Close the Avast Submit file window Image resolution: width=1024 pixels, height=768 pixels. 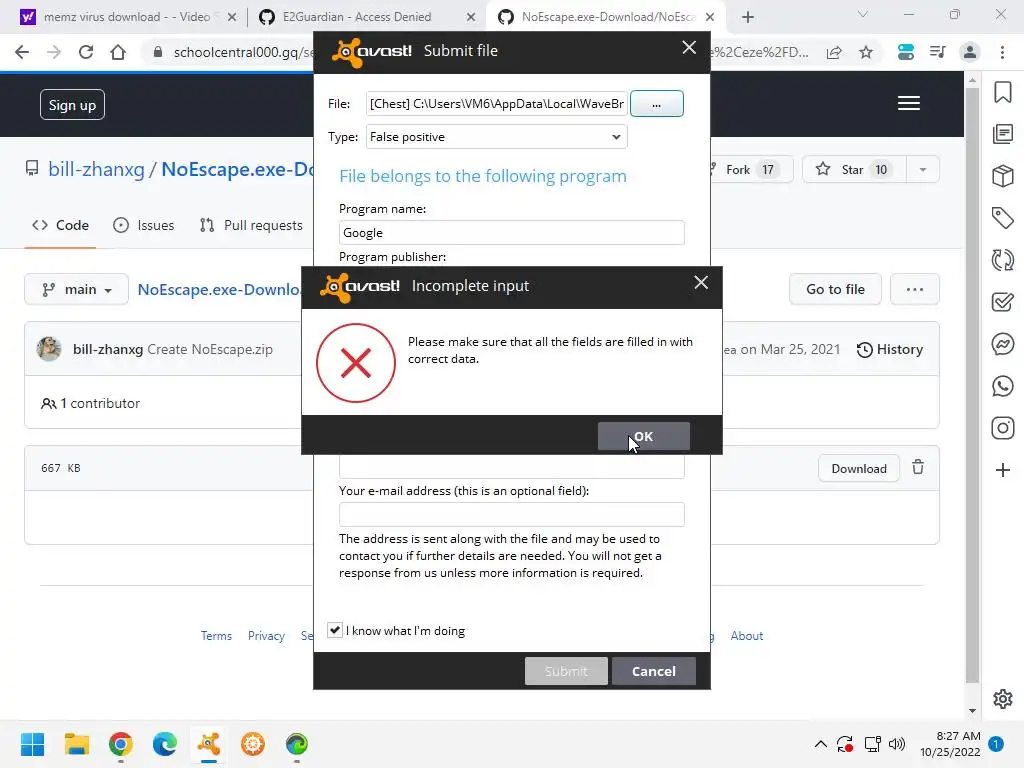(689, 48)
